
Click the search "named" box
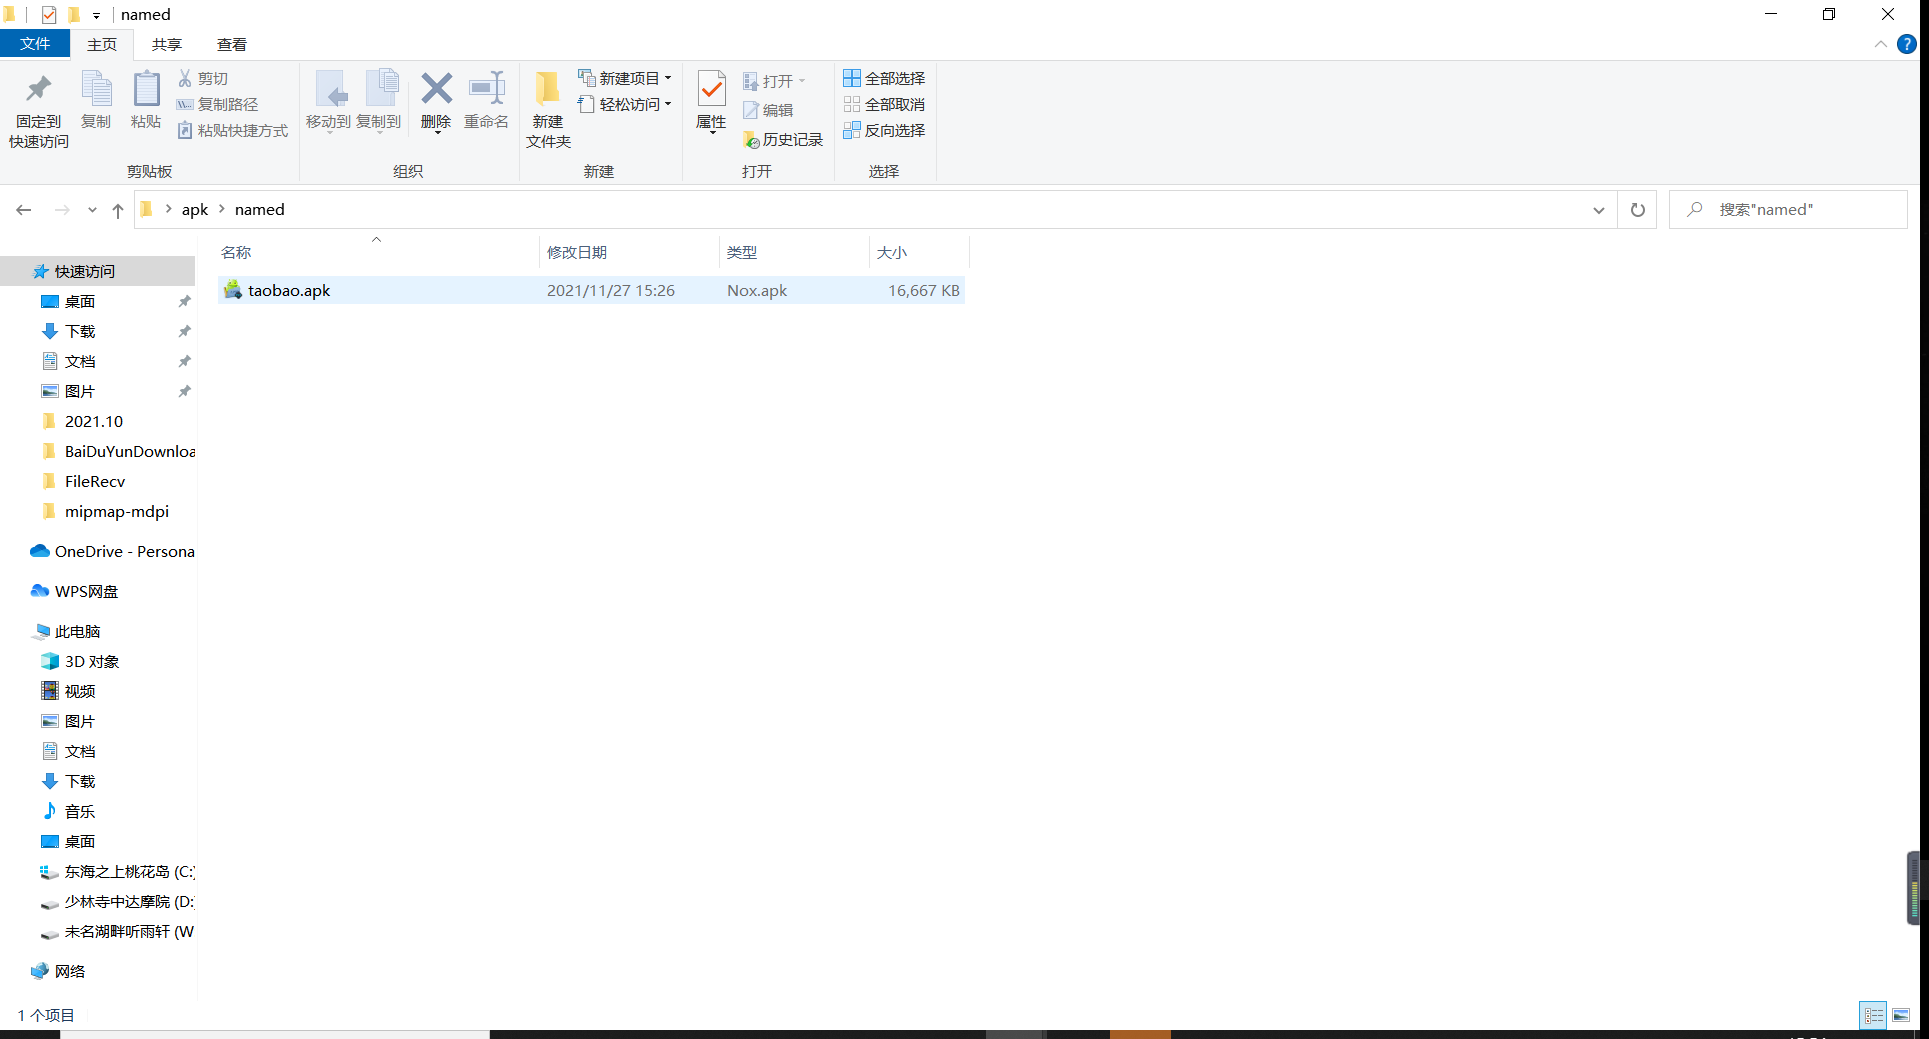(1788, 210)
